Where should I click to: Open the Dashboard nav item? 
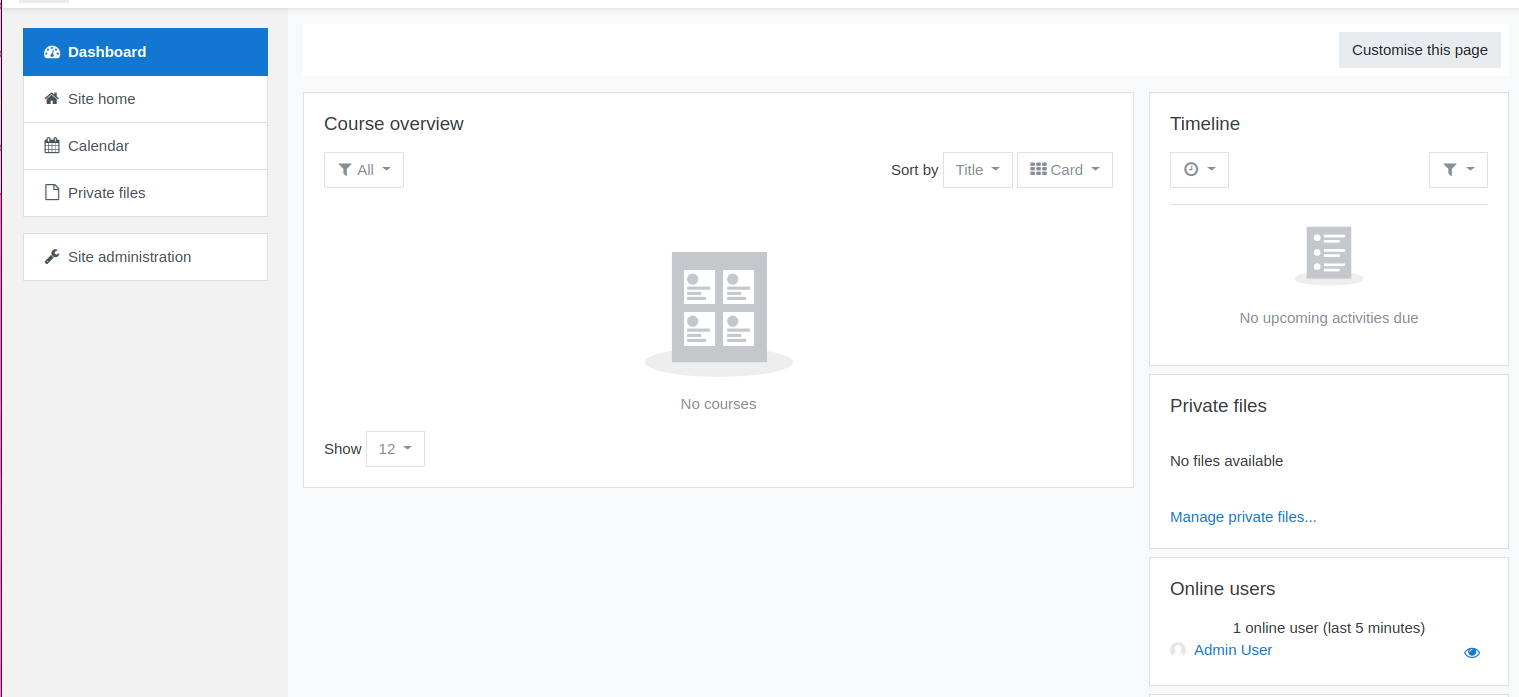pos(145,52)
